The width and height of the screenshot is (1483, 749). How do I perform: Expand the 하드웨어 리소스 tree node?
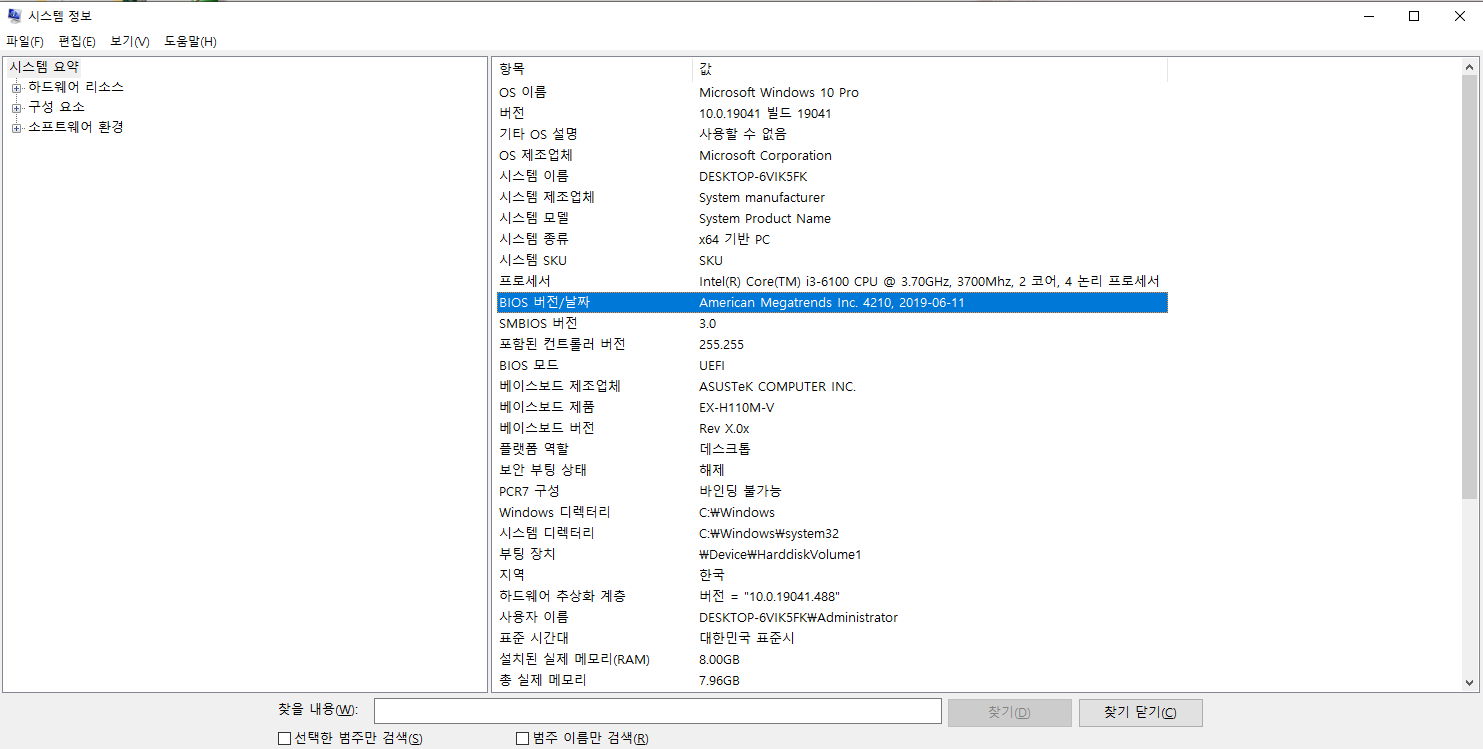pyautogui.click(x=15, y=87)
